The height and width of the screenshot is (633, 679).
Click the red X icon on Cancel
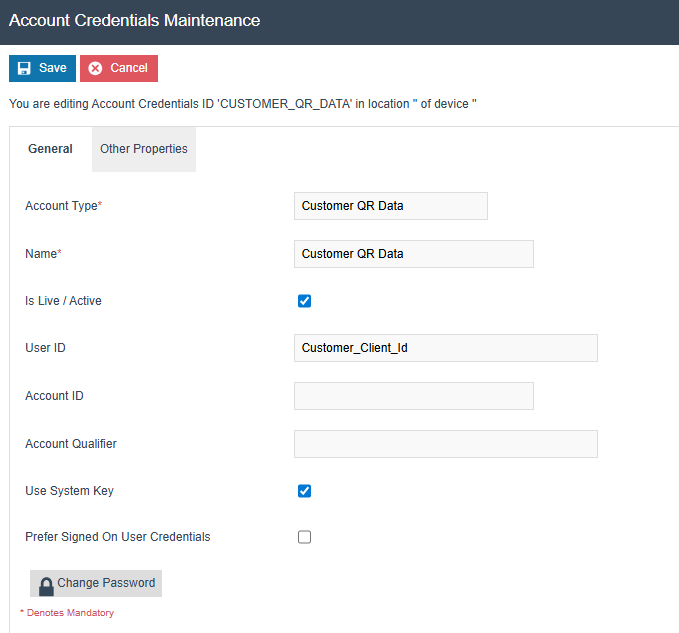click(95, 69)
